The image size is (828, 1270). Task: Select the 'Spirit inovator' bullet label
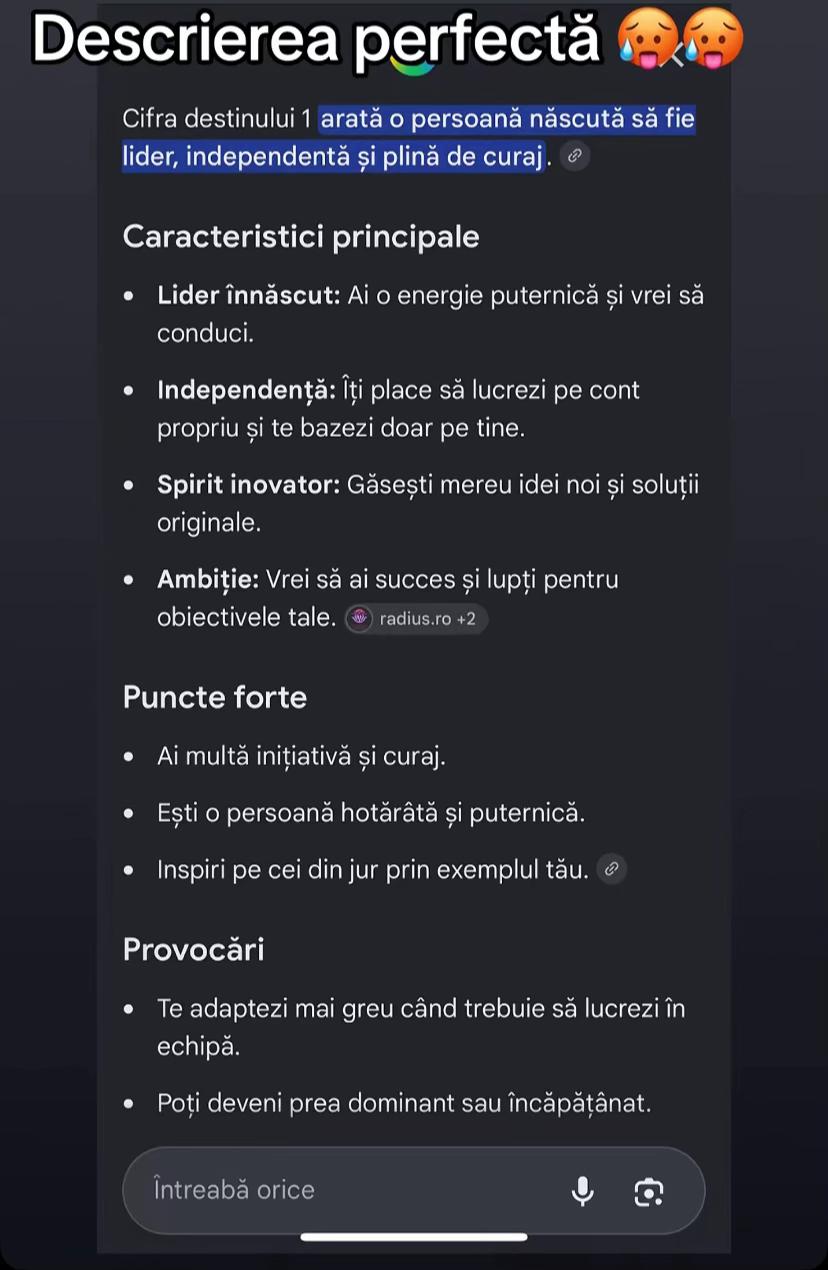pyautogui.click(x=249, y=485)
